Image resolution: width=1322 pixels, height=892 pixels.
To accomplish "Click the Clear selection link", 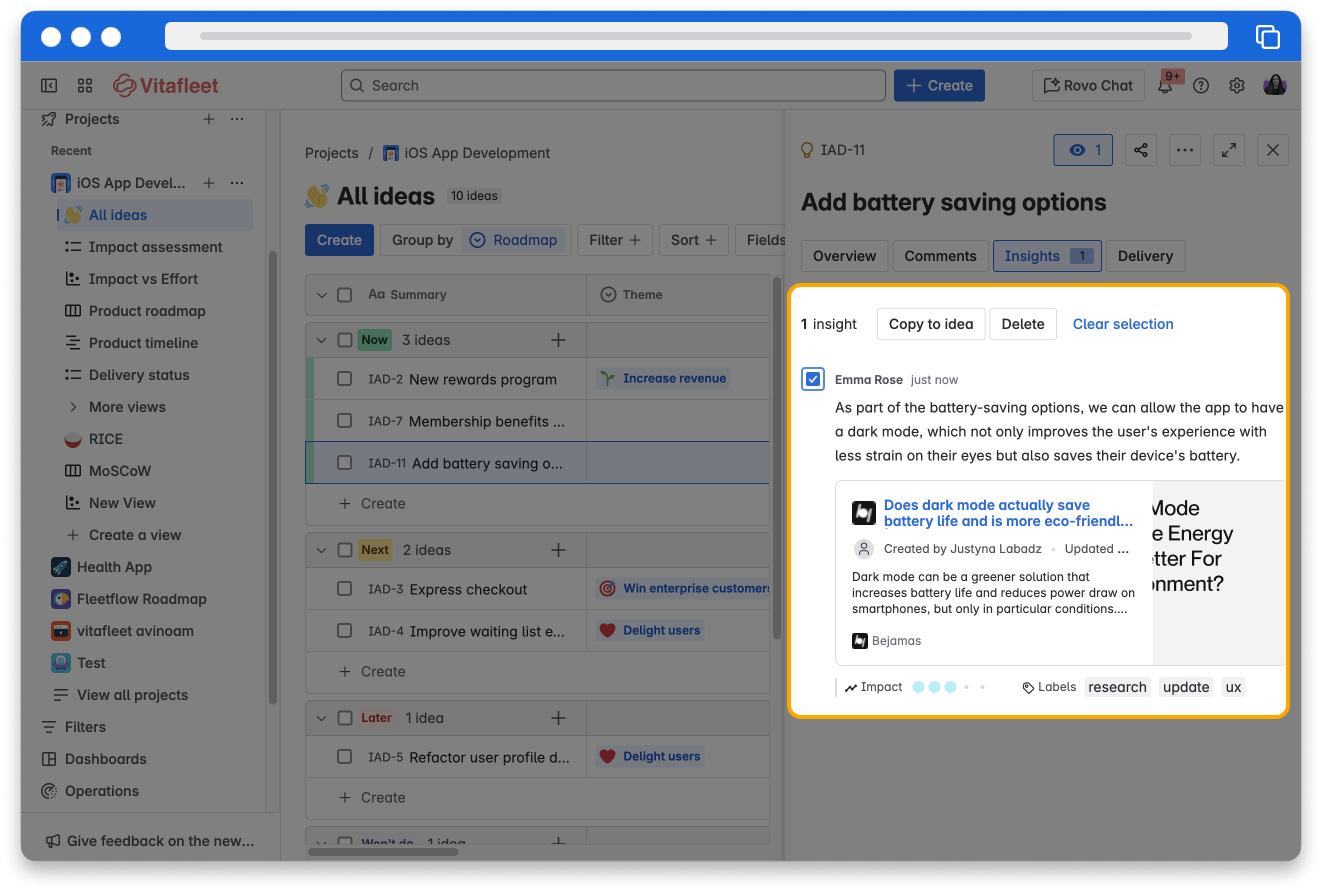I will pos(1123,324).
